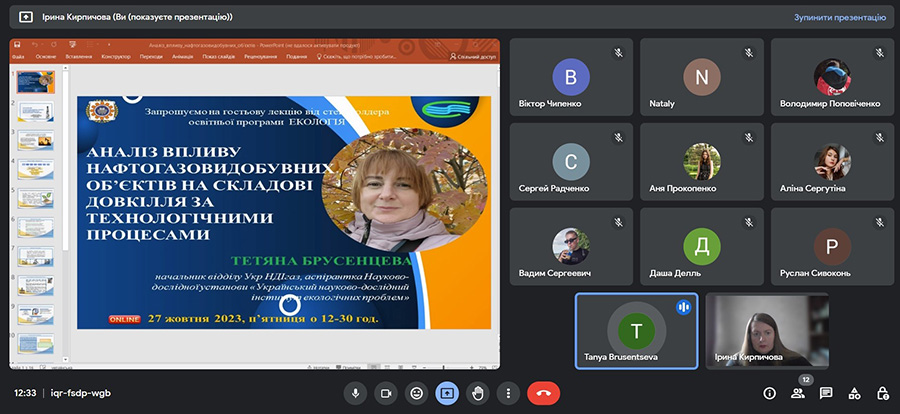Screen dimensions: 900x414
Task: Click the Руслан Сивоконь participant tile
Action: [832, 246]
